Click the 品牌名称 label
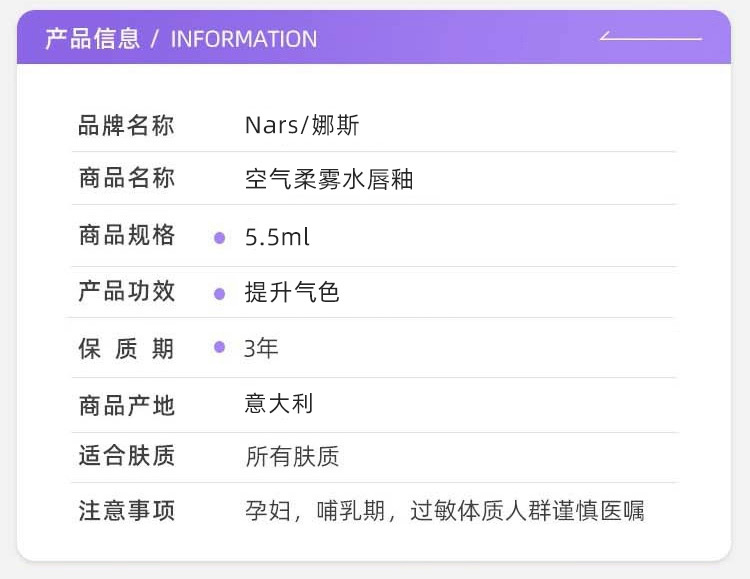 click(126, 126)
